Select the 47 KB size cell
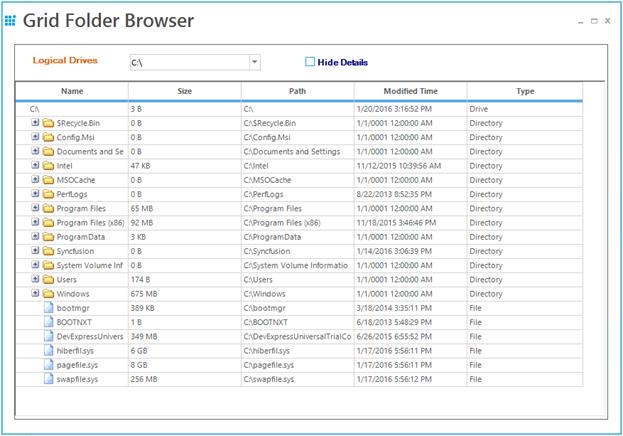 point(185,166)
